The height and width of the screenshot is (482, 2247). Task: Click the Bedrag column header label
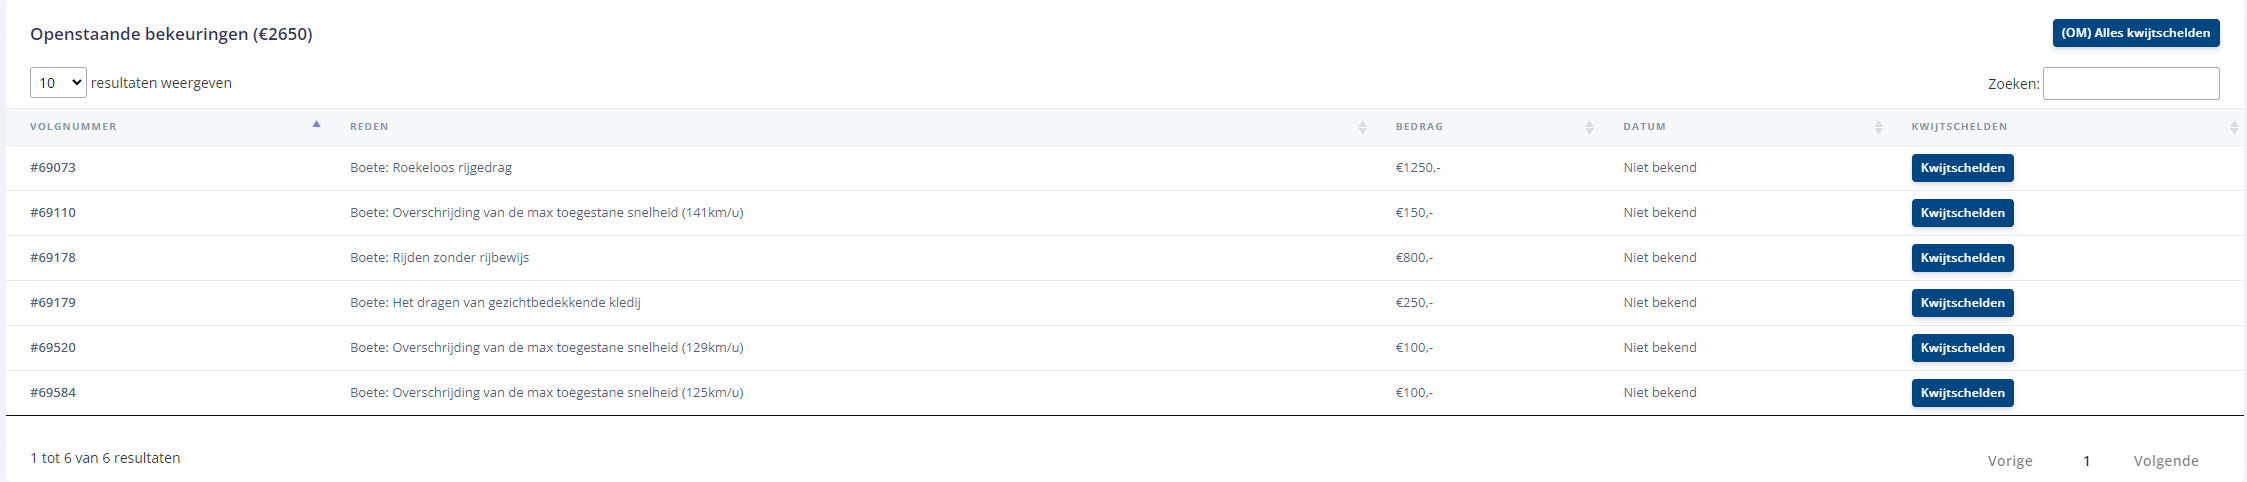(x=1419, y=127)
